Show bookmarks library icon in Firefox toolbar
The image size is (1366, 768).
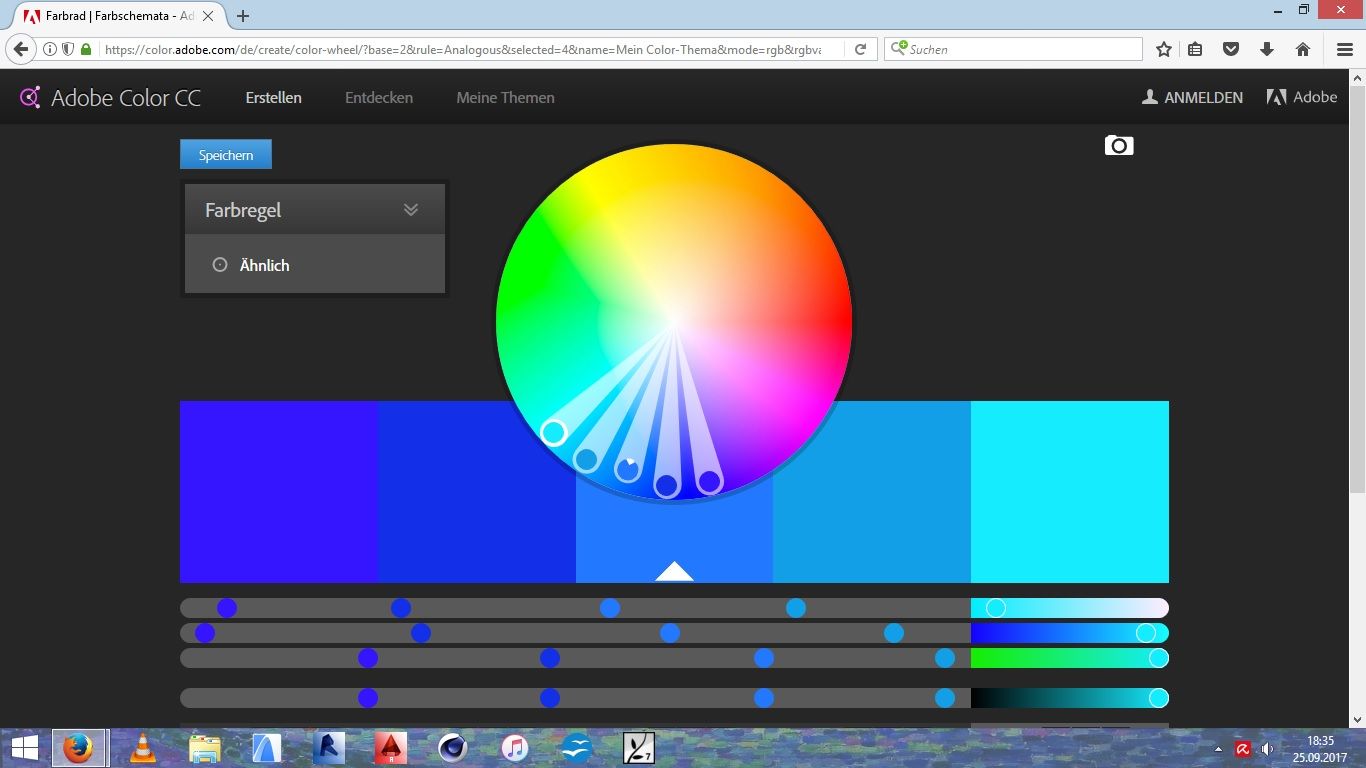point(1195,49)
